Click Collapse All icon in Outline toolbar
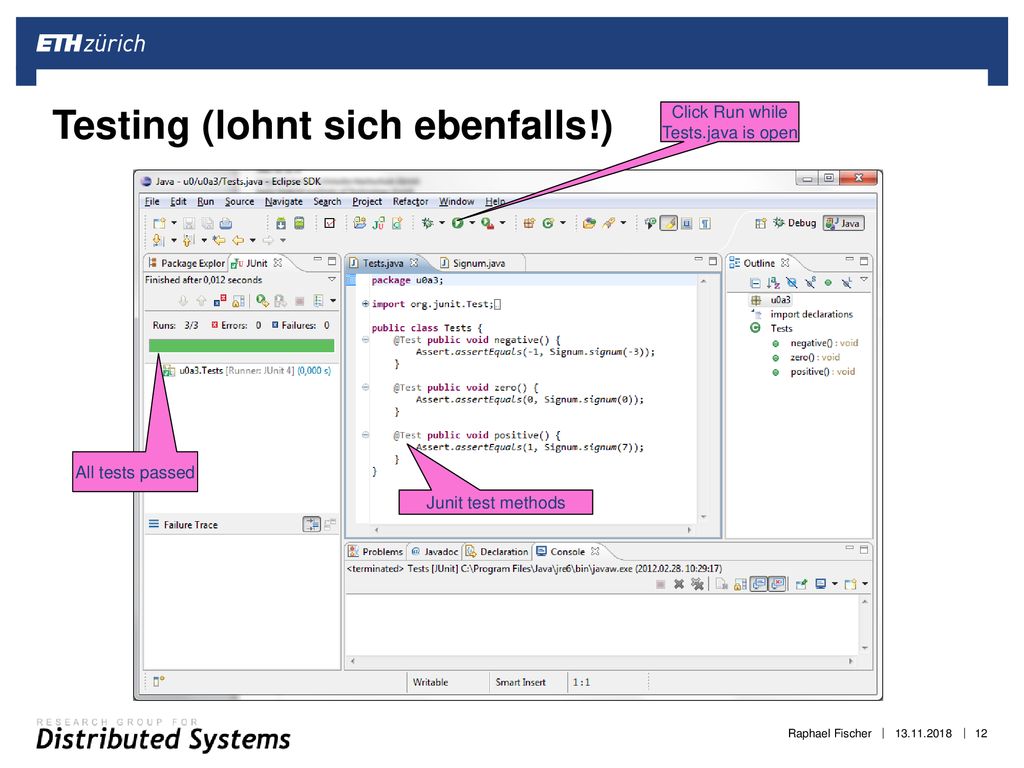 [x=755, y=283]
